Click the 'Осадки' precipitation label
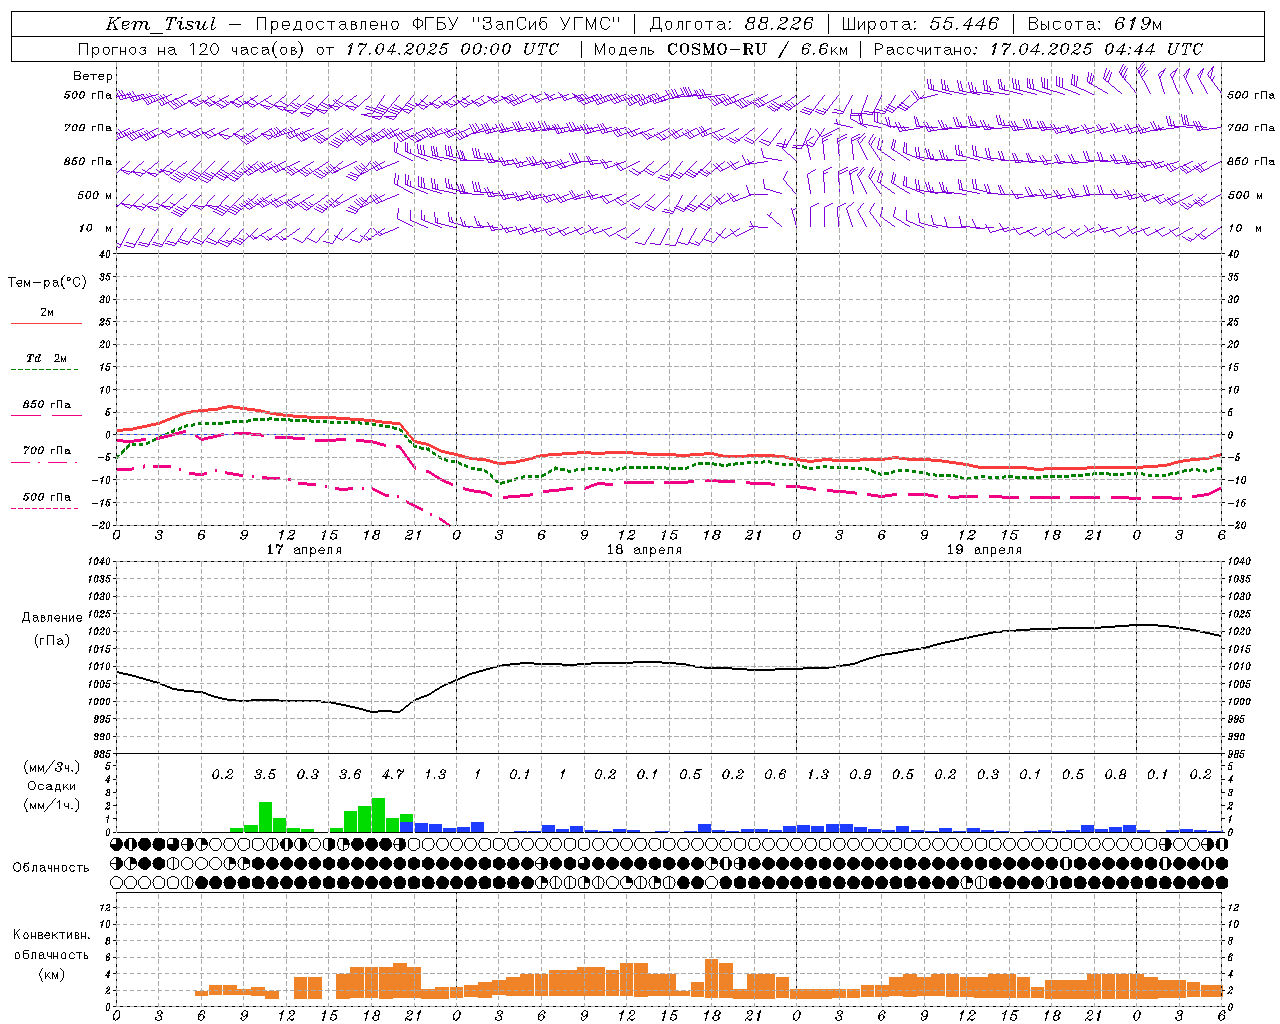The height and width of the screenshot is (1024, 1280). (52, 786)
